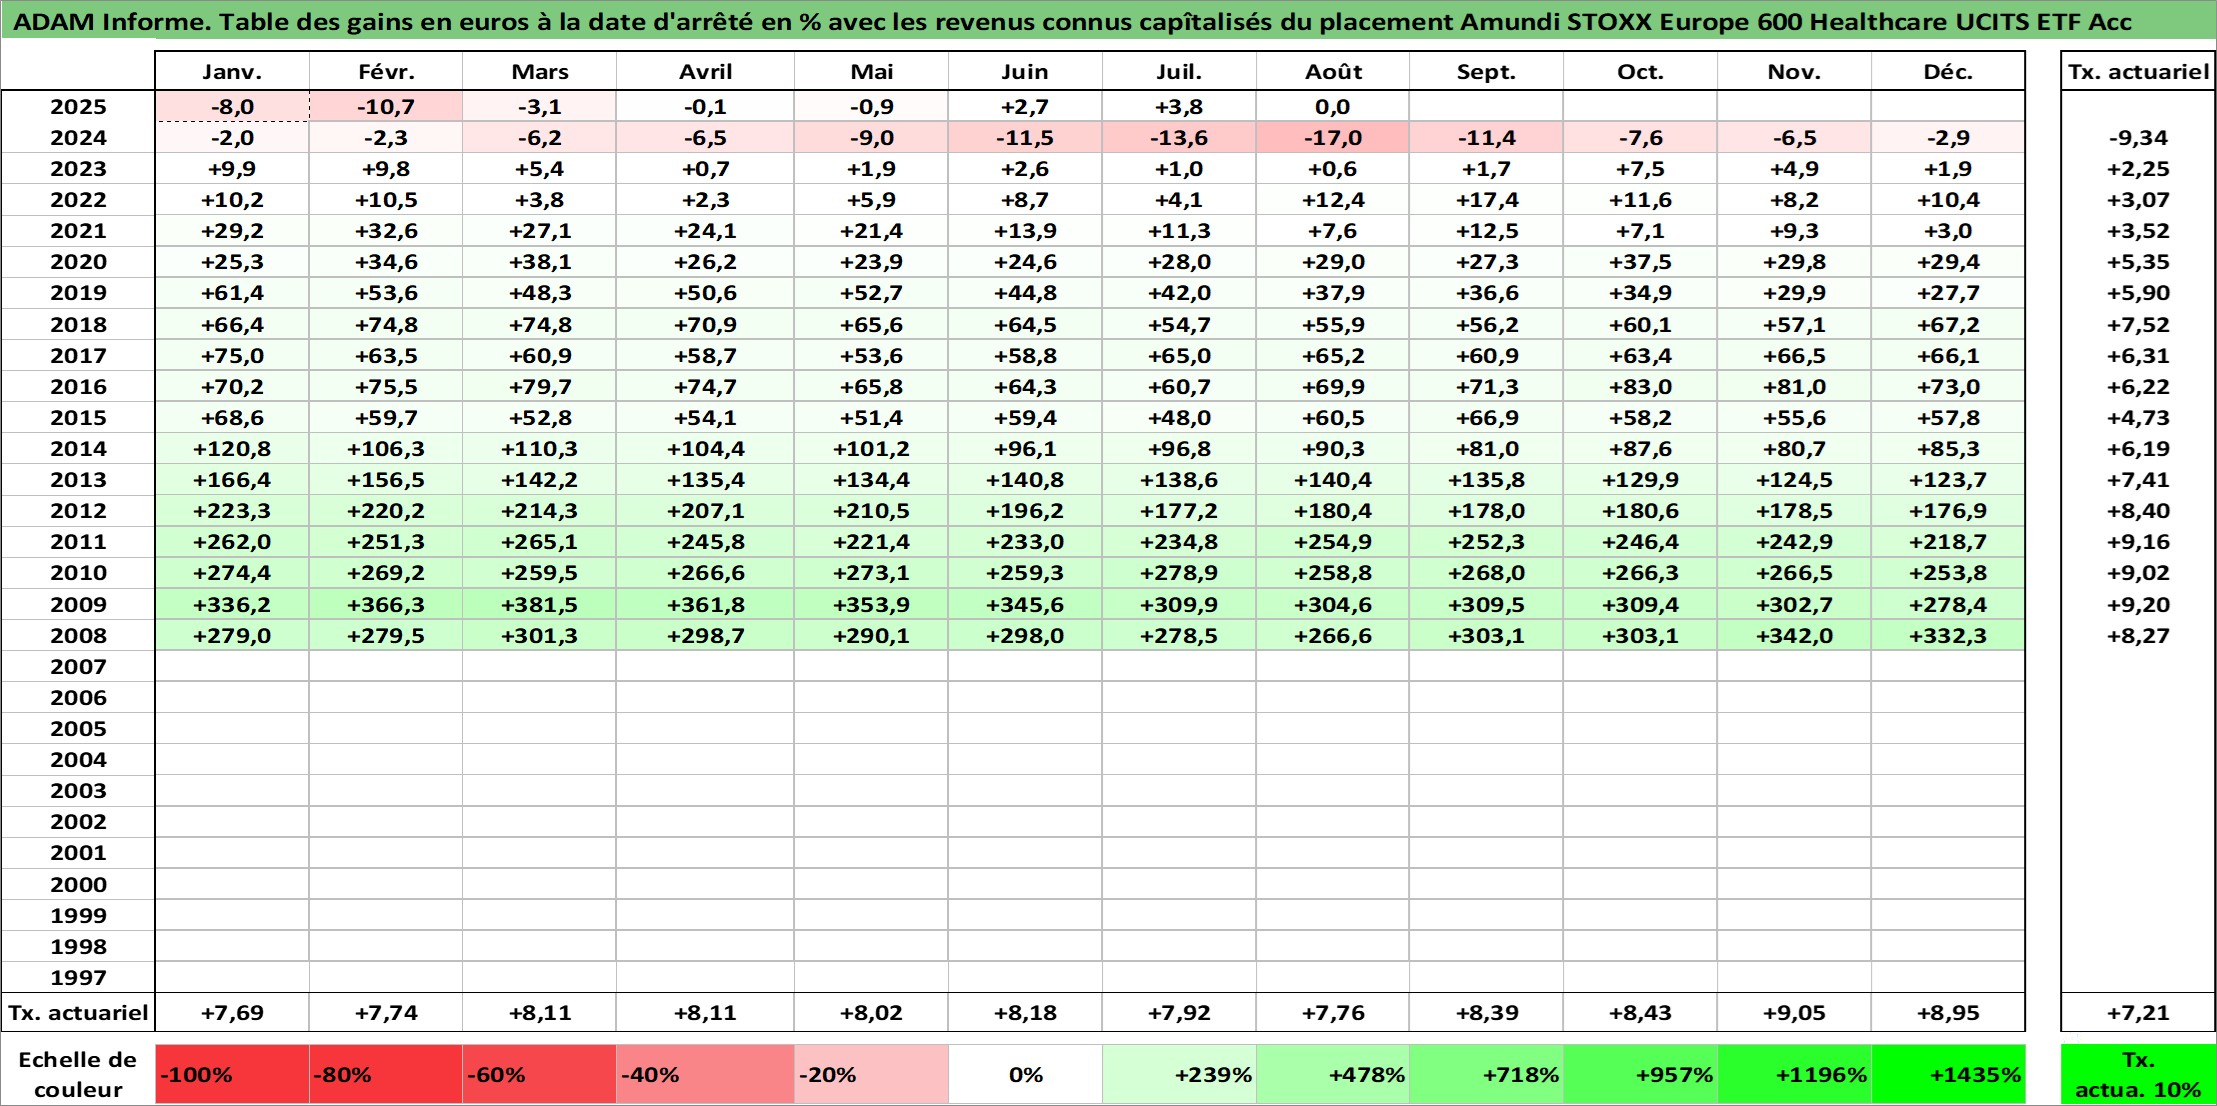Select the 'Avril' month header
The height and width of the screenshot is (1106, 2217).
pyautogui.click(x=705, y=72)
